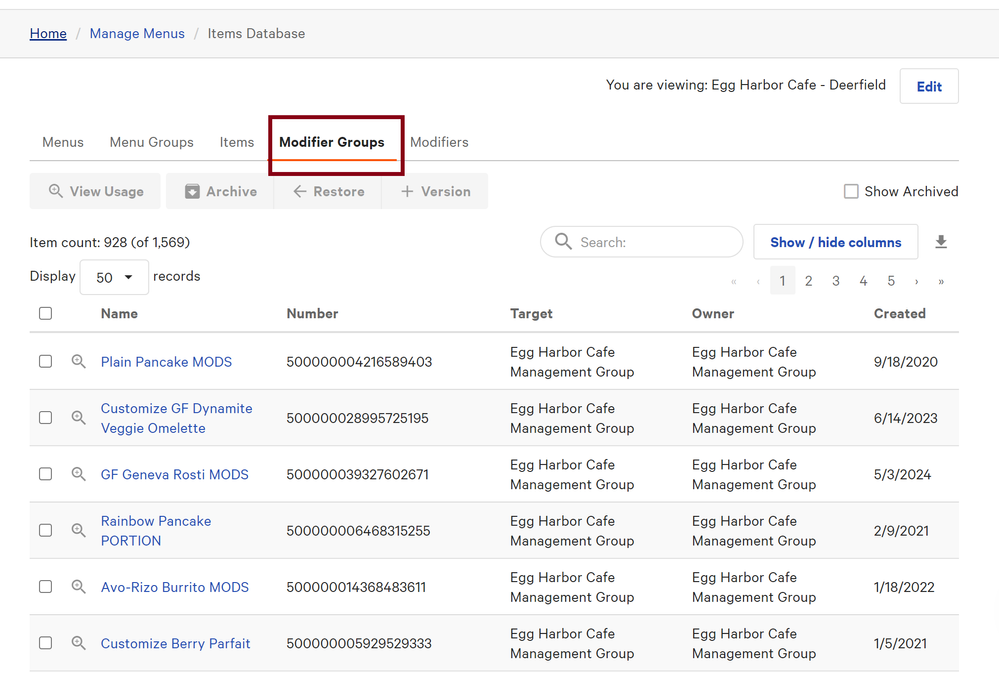
Task: Tick the checkbox for Plain Pancake MODS
Action: [46, 362]
